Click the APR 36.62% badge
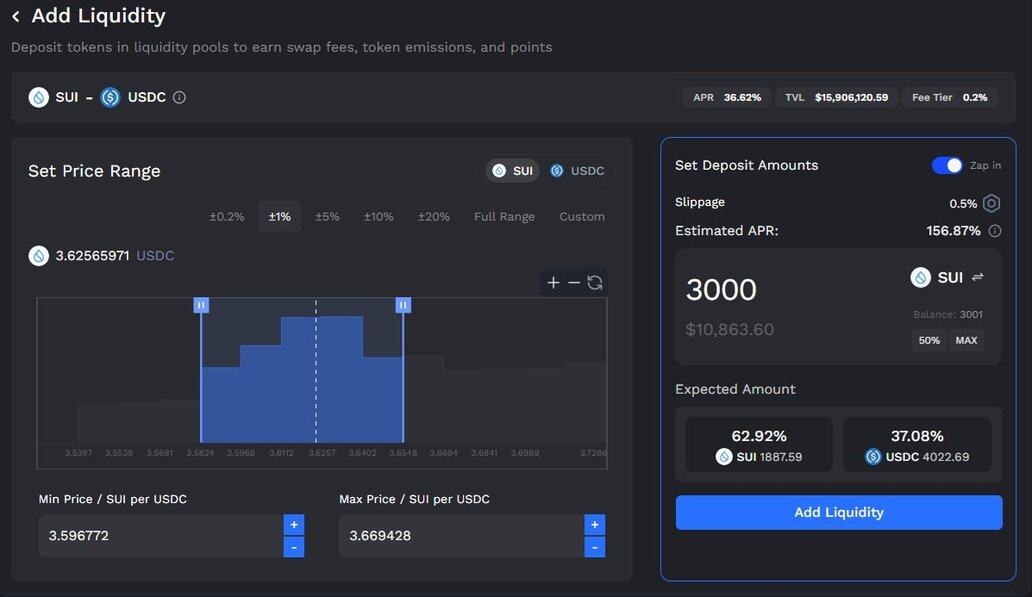Image resolution: width=1032 pixels, height=597 pixels. (x=727, y=97)
